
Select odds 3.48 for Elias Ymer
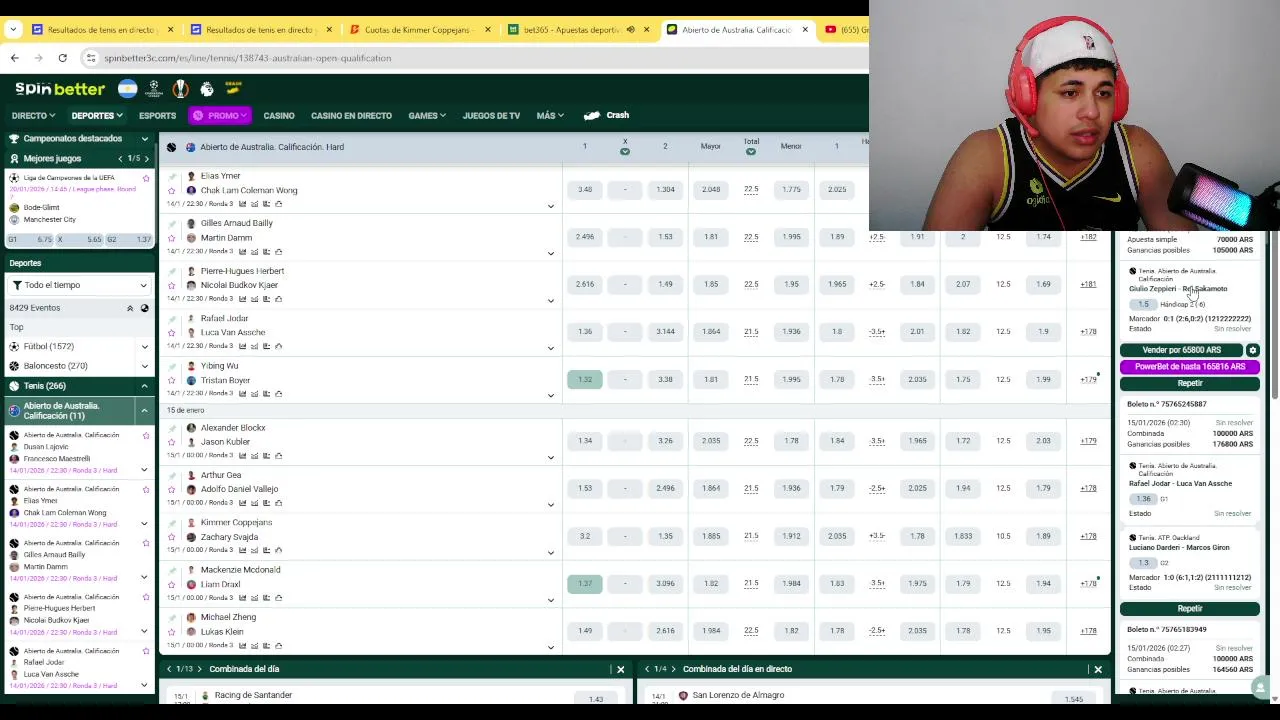point(585,190)
